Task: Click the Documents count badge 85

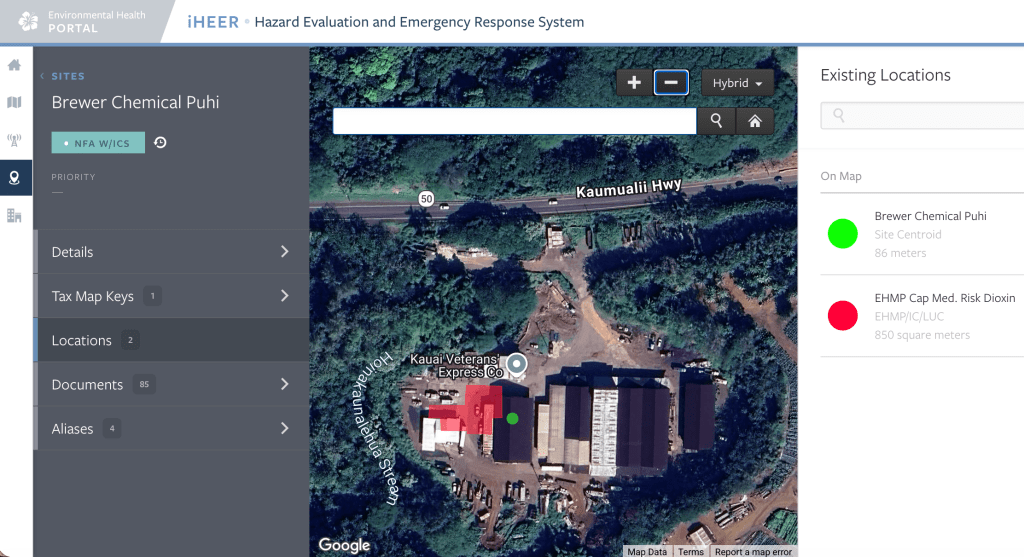Action: [x=144, y=384]
